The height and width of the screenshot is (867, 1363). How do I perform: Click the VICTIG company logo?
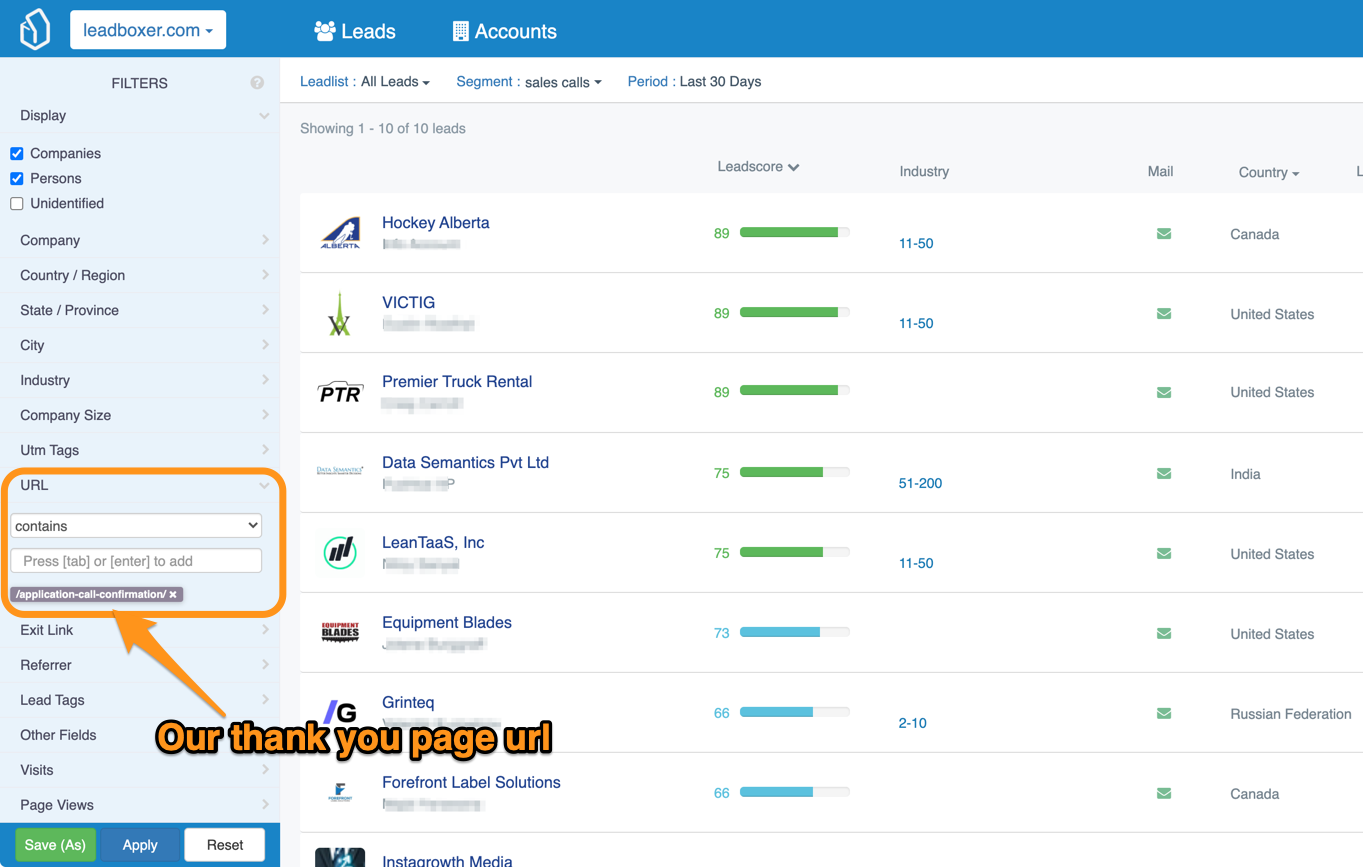[x=340, y=313]
